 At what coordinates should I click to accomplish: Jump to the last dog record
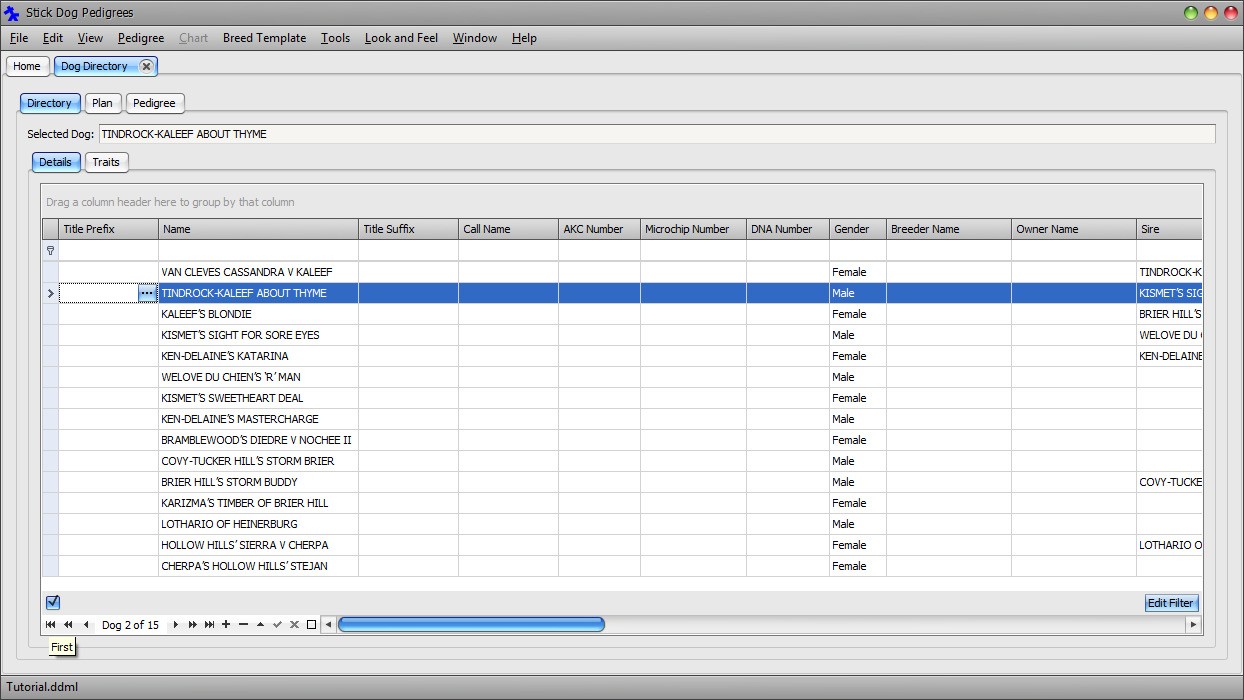(x=210, y=625)
